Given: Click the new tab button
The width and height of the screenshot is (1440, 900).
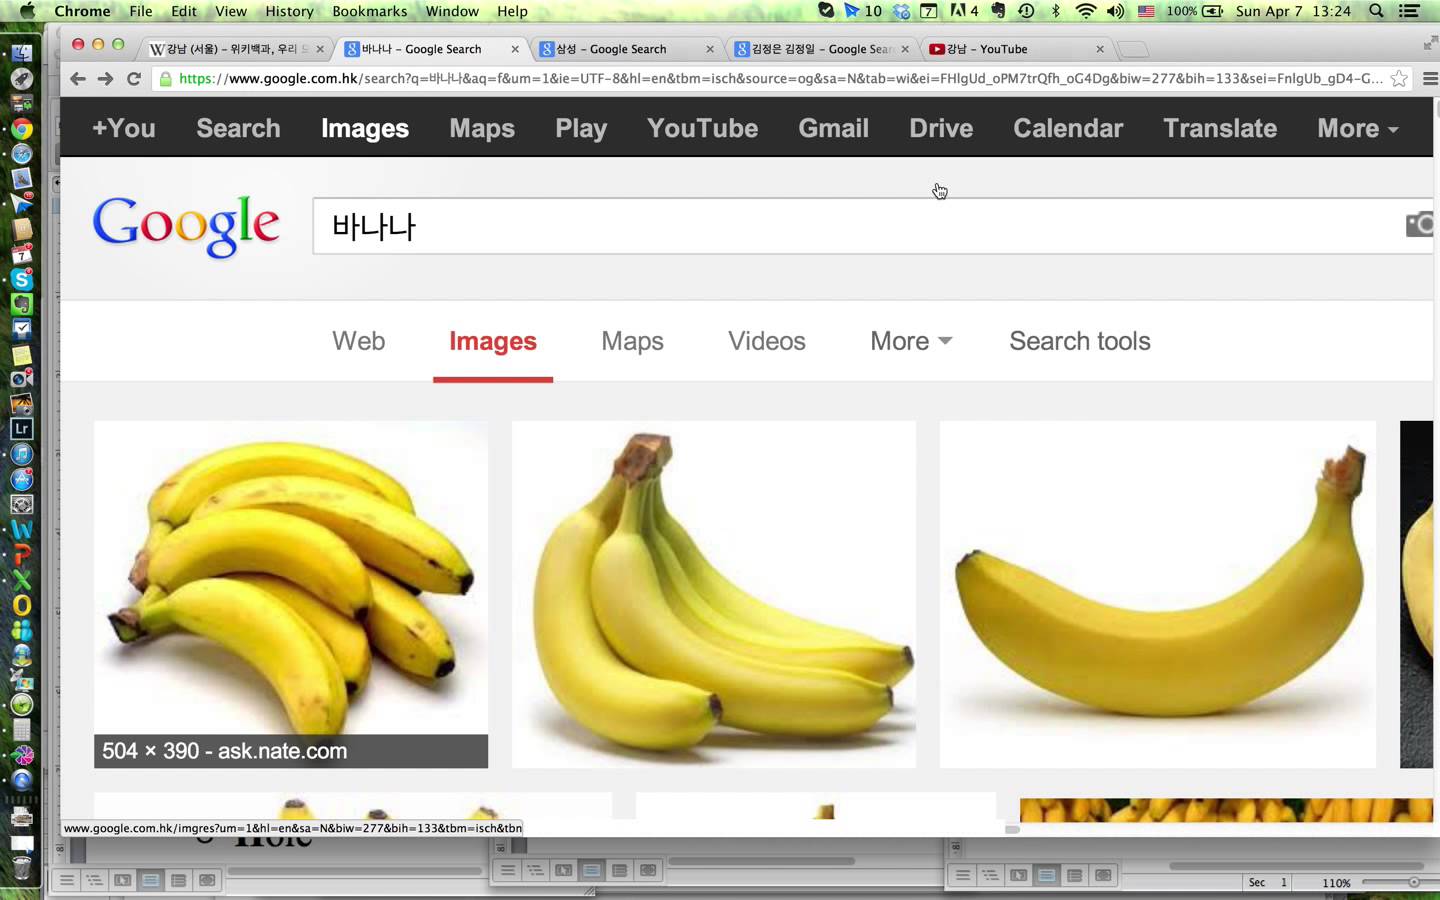Looking at the screenshot, I should coord(1132,49).
